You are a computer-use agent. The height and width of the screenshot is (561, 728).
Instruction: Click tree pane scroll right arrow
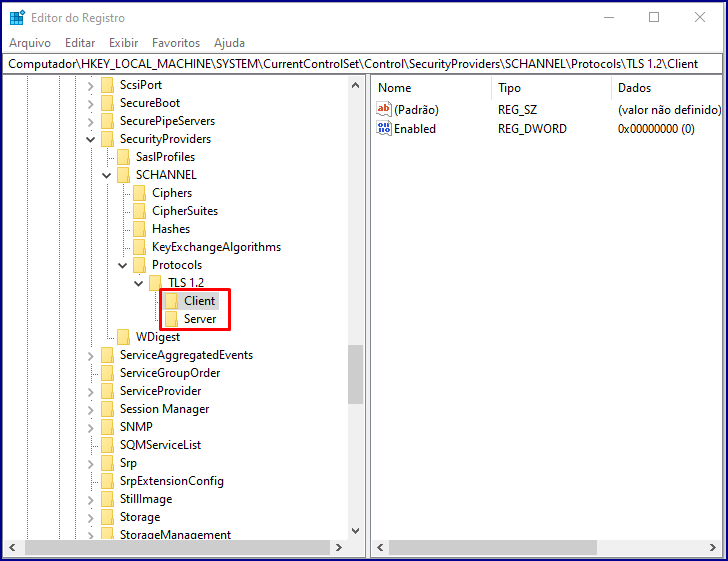tap(338, 548)
